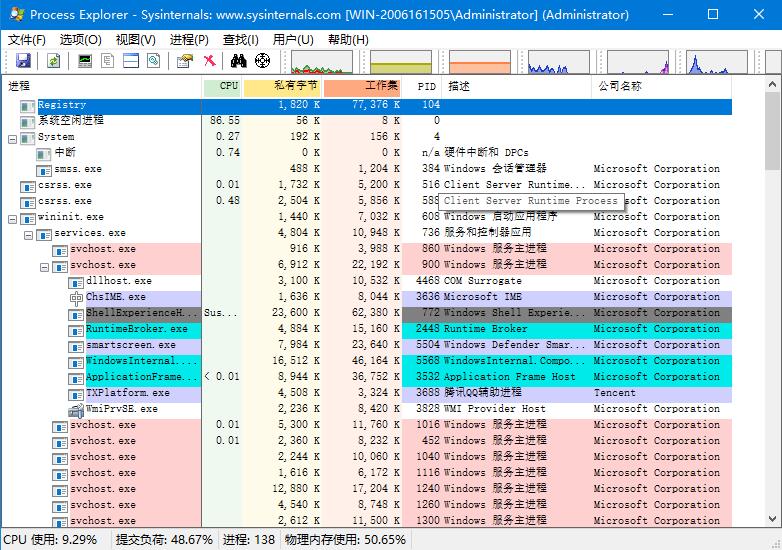The height and width of the screenshot is (550, 782).
Task: Select the 中断 process row
Action: 367,152
